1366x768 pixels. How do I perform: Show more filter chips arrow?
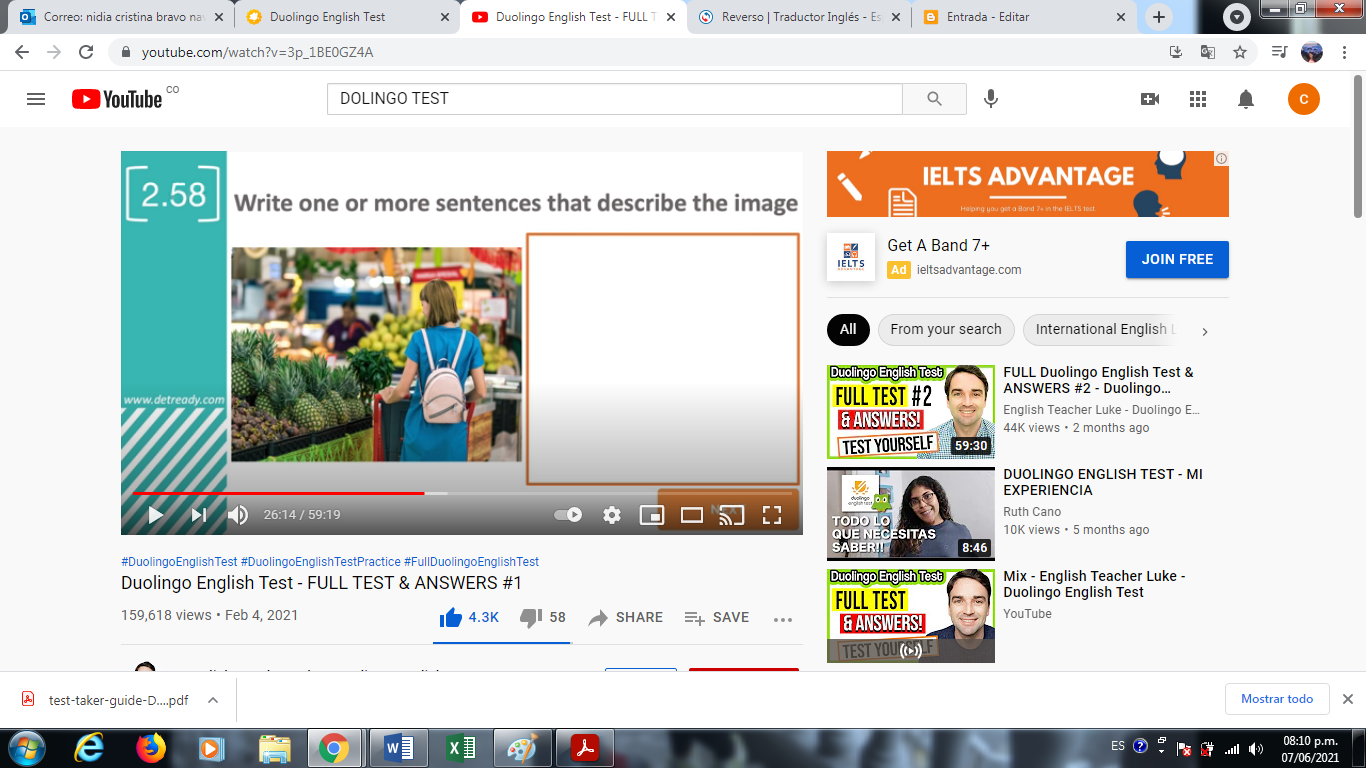[x=1205, y=331]
